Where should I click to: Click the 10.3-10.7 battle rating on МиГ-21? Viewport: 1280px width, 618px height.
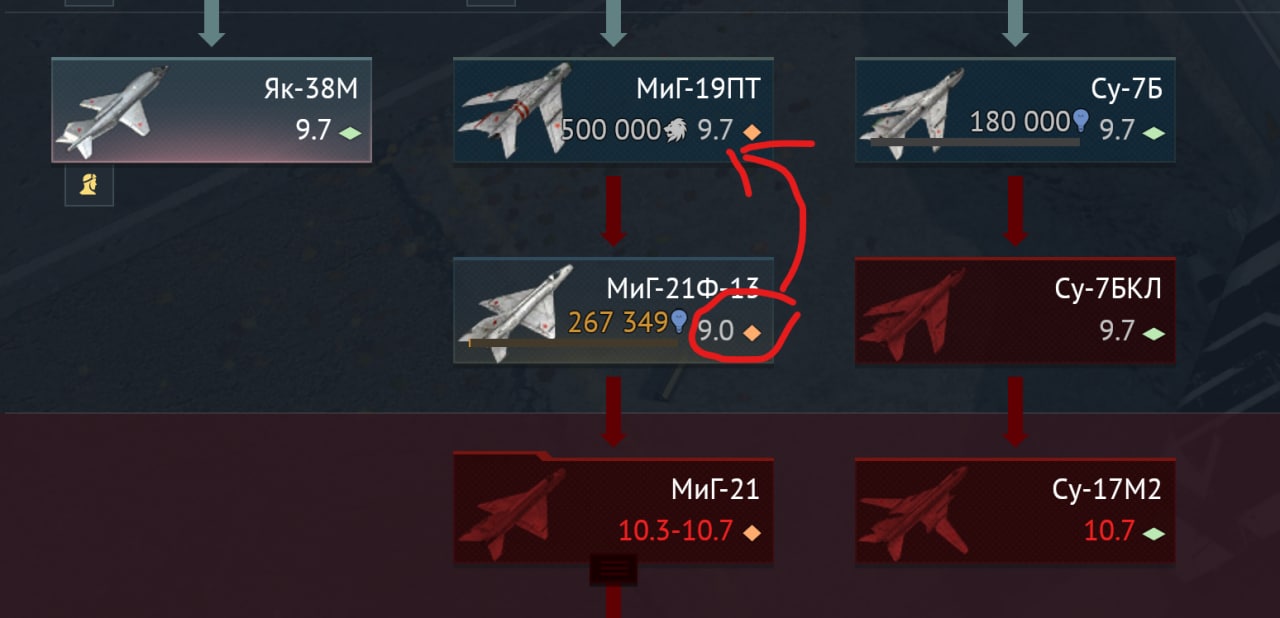click(x=675, y=531)
